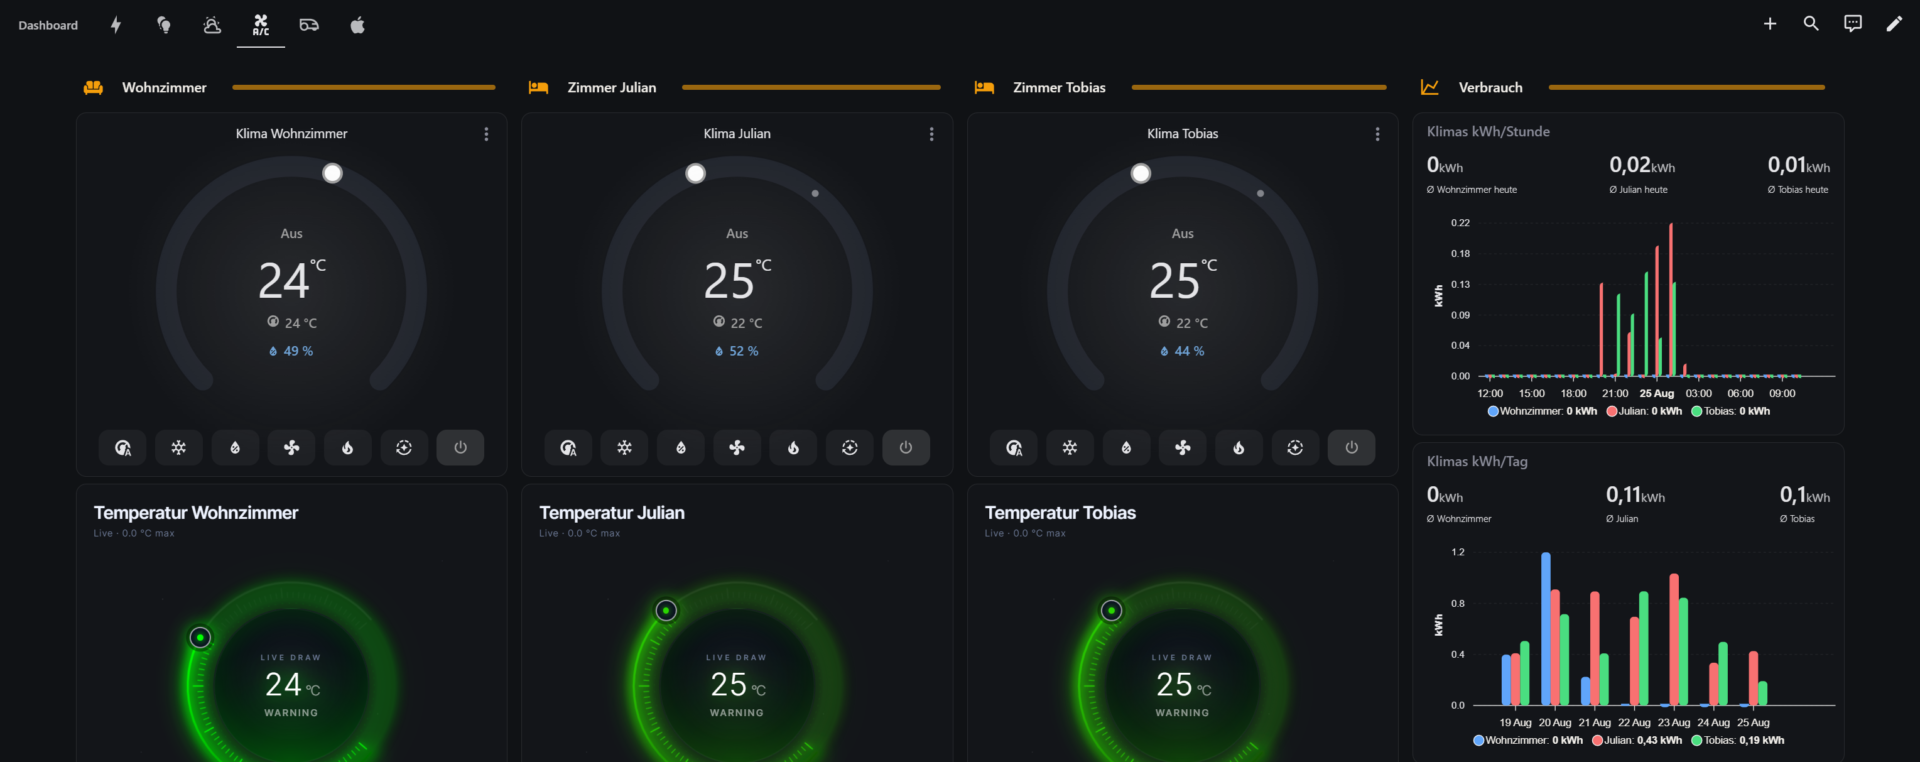Screen dimensions: 1920x762
Task: Click the Klima Wohnzimmer card title
Action: [292, 134]
